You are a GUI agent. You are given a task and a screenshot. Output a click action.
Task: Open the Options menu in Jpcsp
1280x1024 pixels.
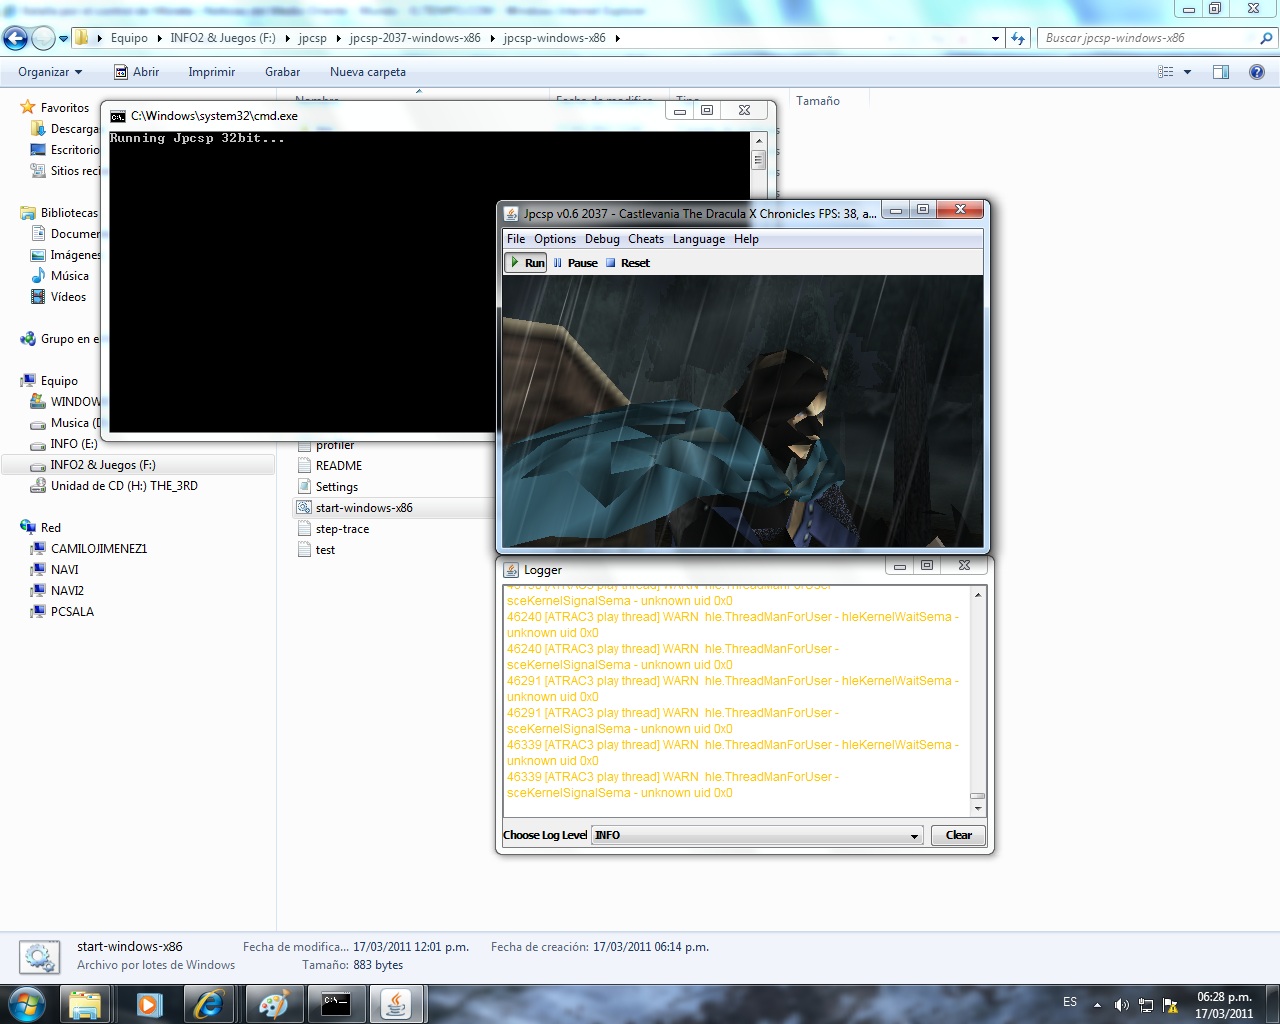555,239
